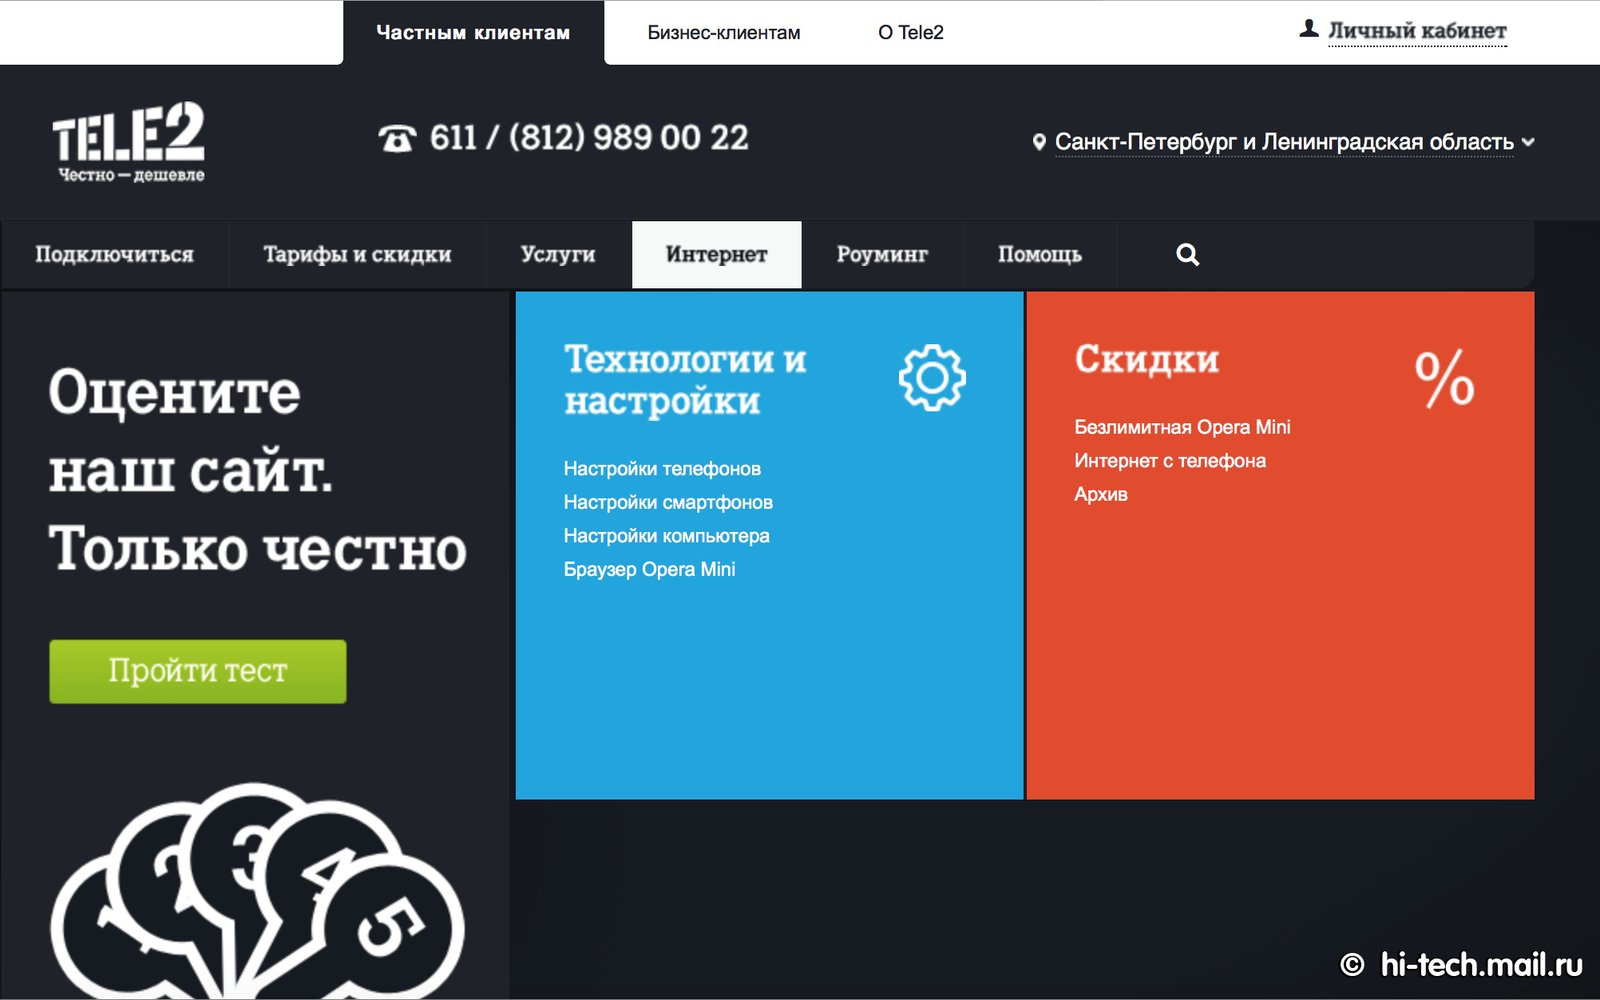Viewport: 1600px width, 1000px height.
Task: Click the user icon beside Личный кабинет
Action: [1308, 30]
